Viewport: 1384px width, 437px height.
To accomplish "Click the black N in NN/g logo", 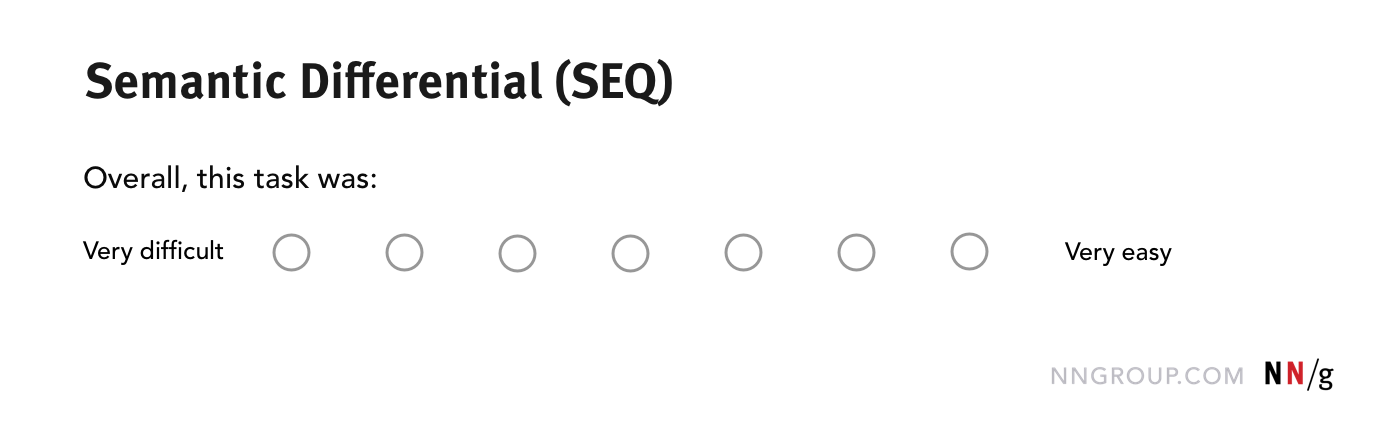I will (x=1274, y=375).
